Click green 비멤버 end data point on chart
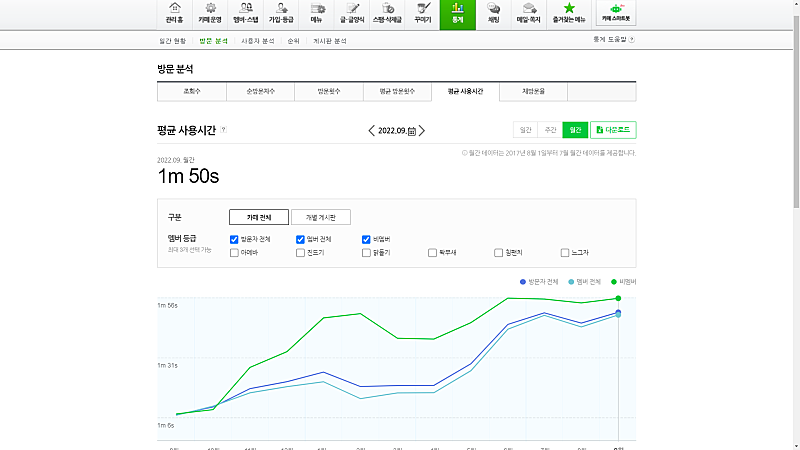Screen dimensions: 800x450 (618, 298)
